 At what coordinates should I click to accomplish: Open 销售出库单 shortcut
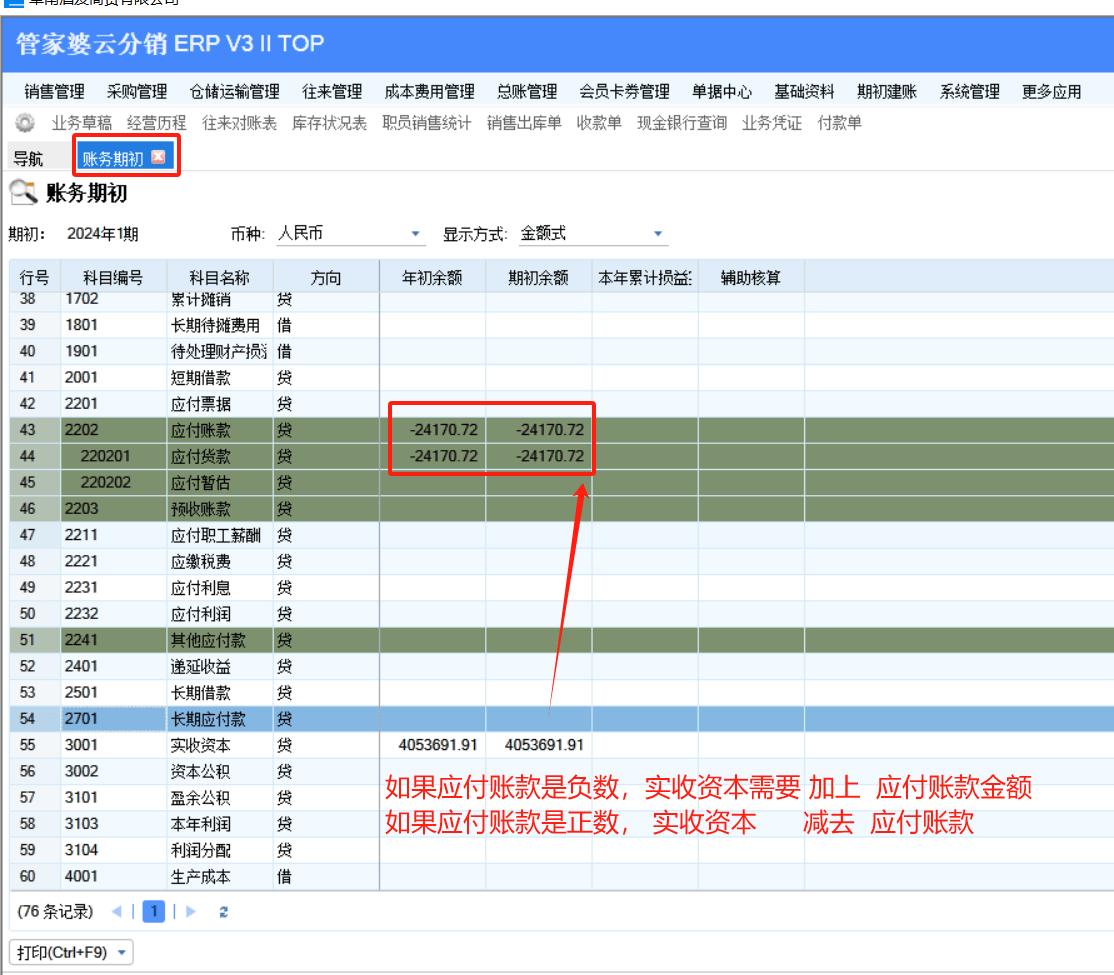pyautogui.click(x=524, y=123)
